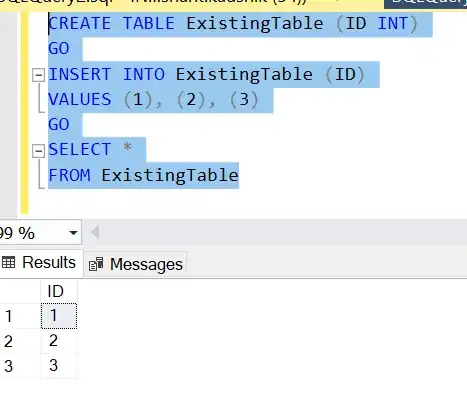This screenshot has height=415, width=467.
Task: Select the ID cell with value 3
Action: [59, 366]
